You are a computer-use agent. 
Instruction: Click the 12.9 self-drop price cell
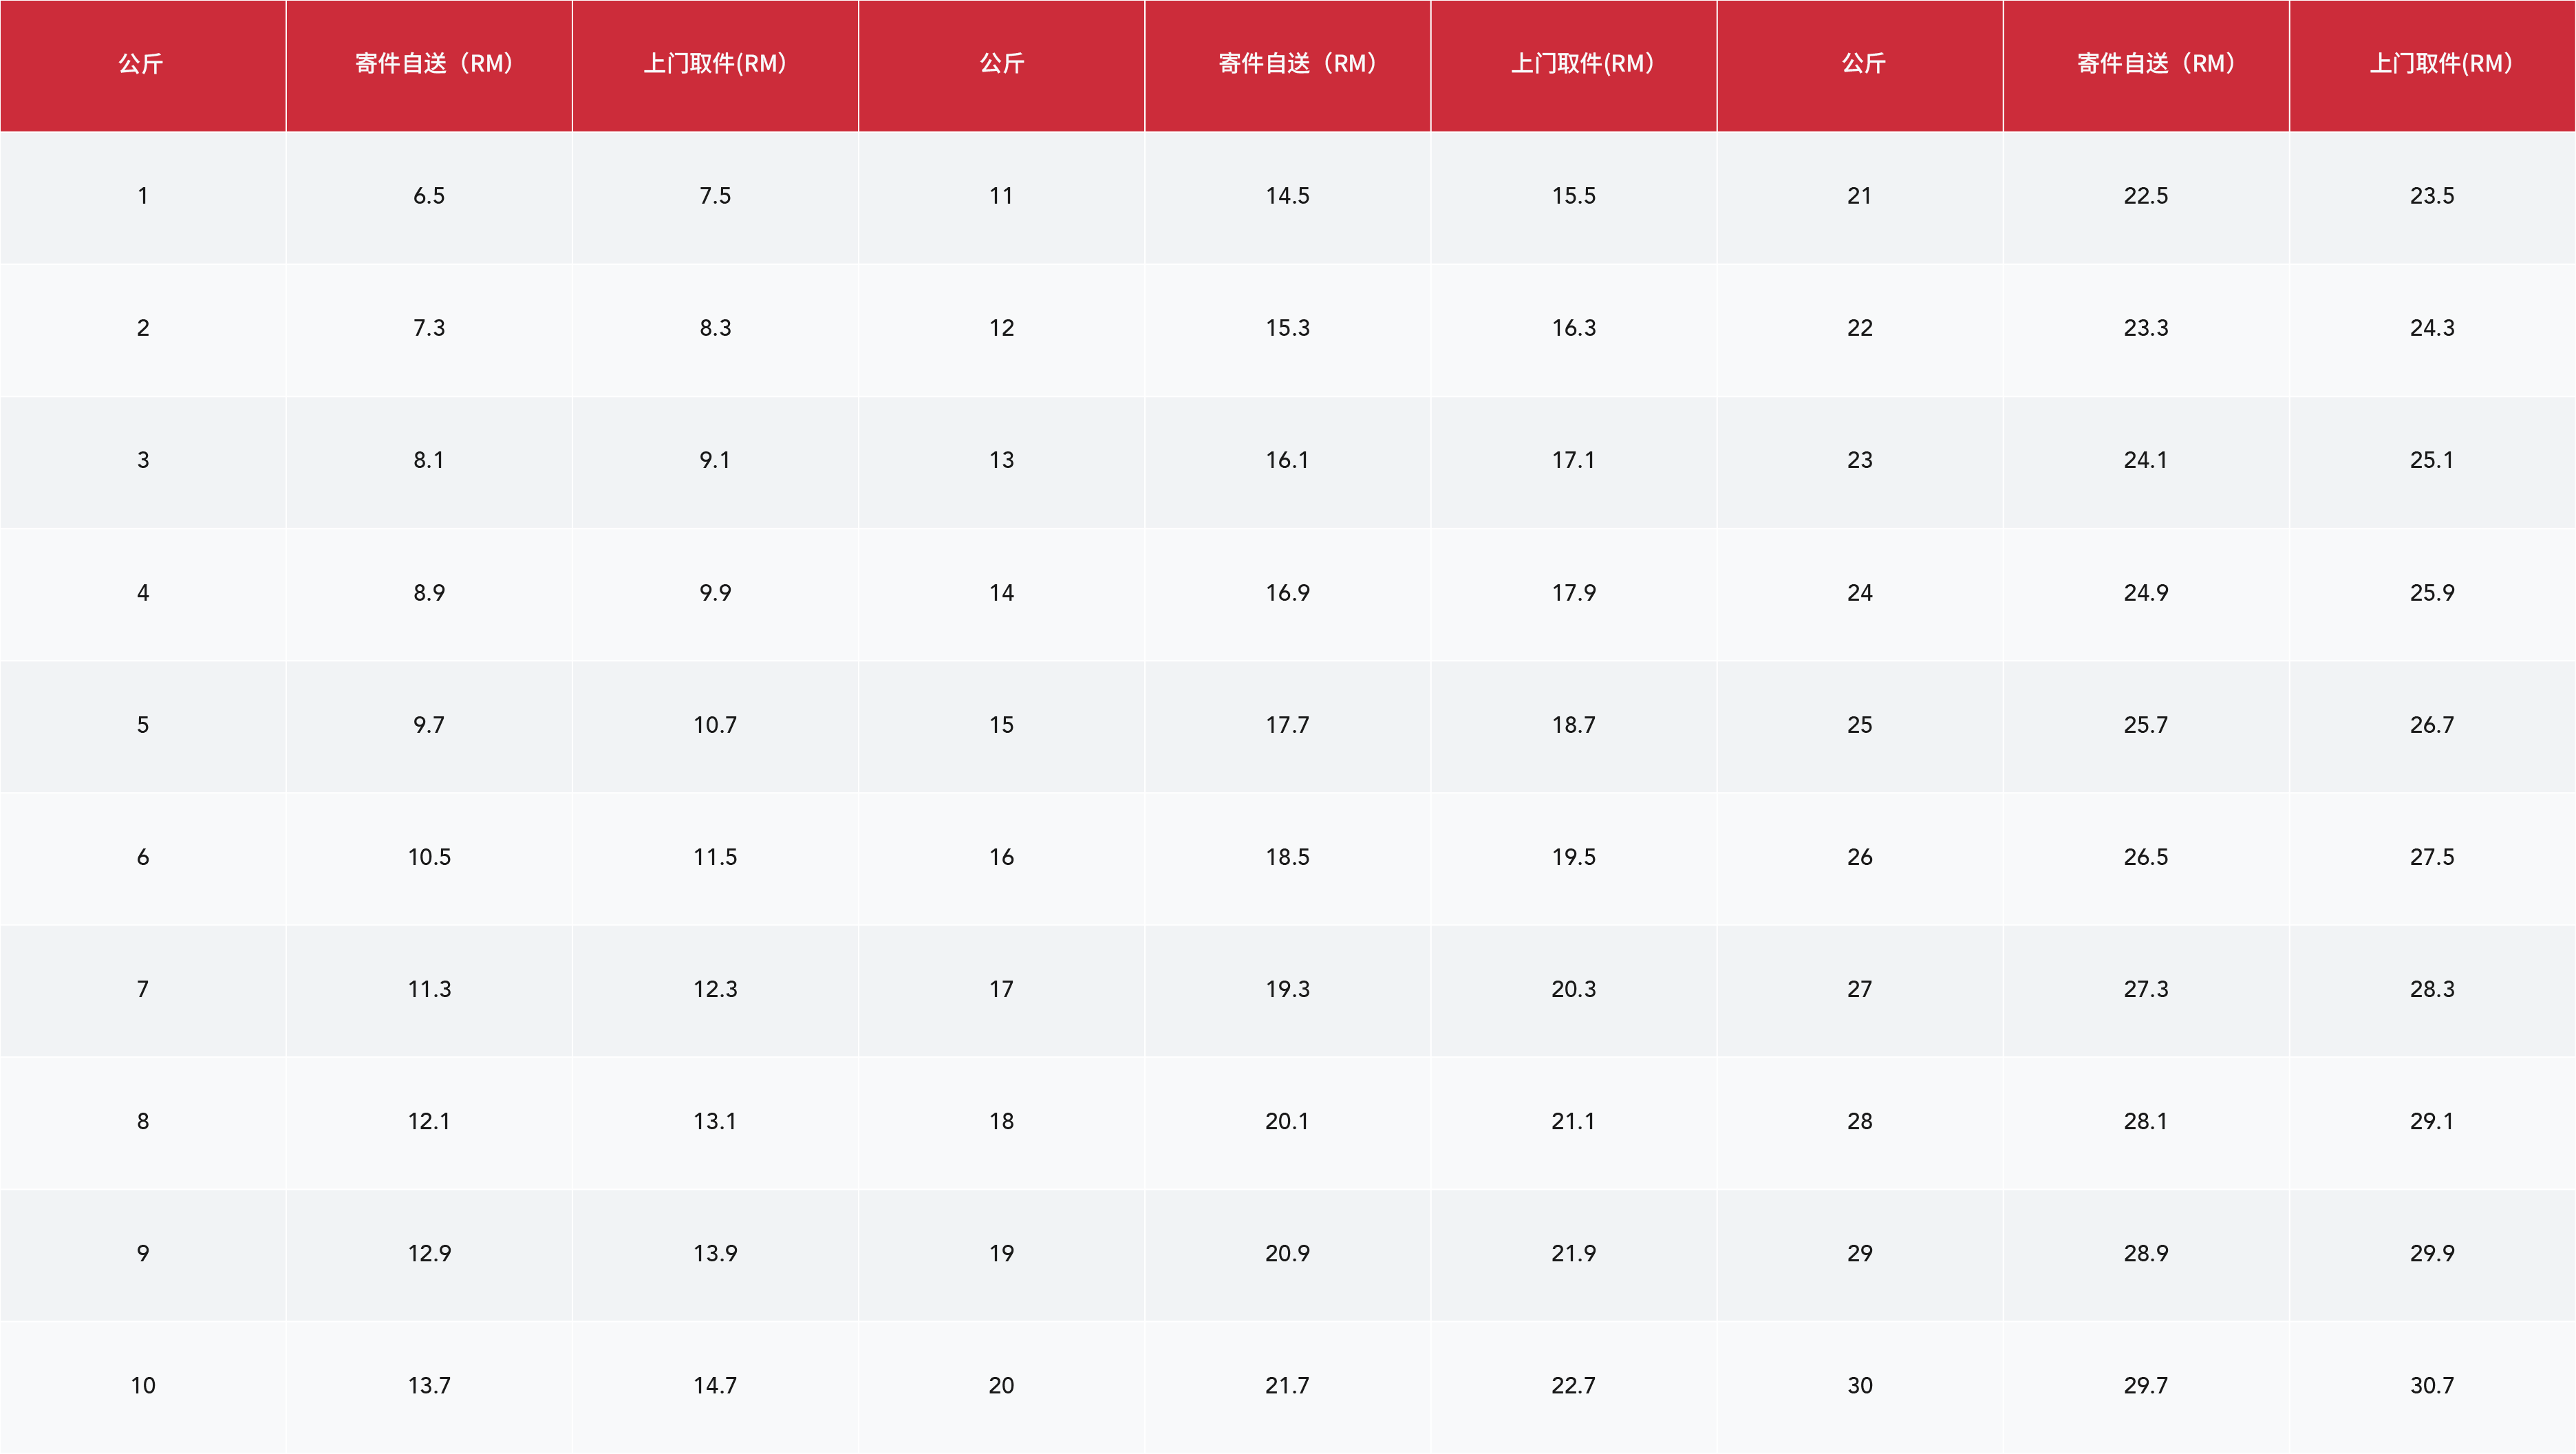point(429,1253)
